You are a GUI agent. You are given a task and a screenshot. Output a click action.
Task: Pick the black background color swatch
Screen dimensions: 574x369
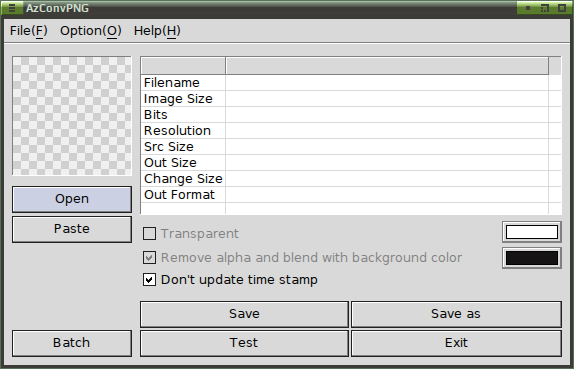(532, 258)
